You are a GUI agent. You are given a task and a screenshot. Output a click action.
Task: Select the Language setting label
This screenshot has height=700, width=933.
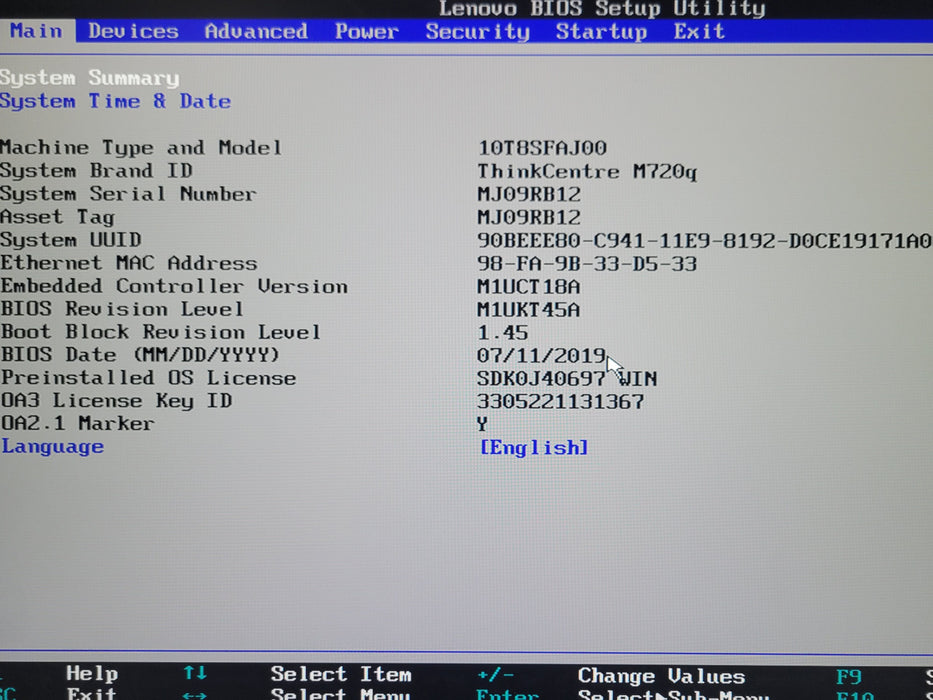(x=52, y=446)
